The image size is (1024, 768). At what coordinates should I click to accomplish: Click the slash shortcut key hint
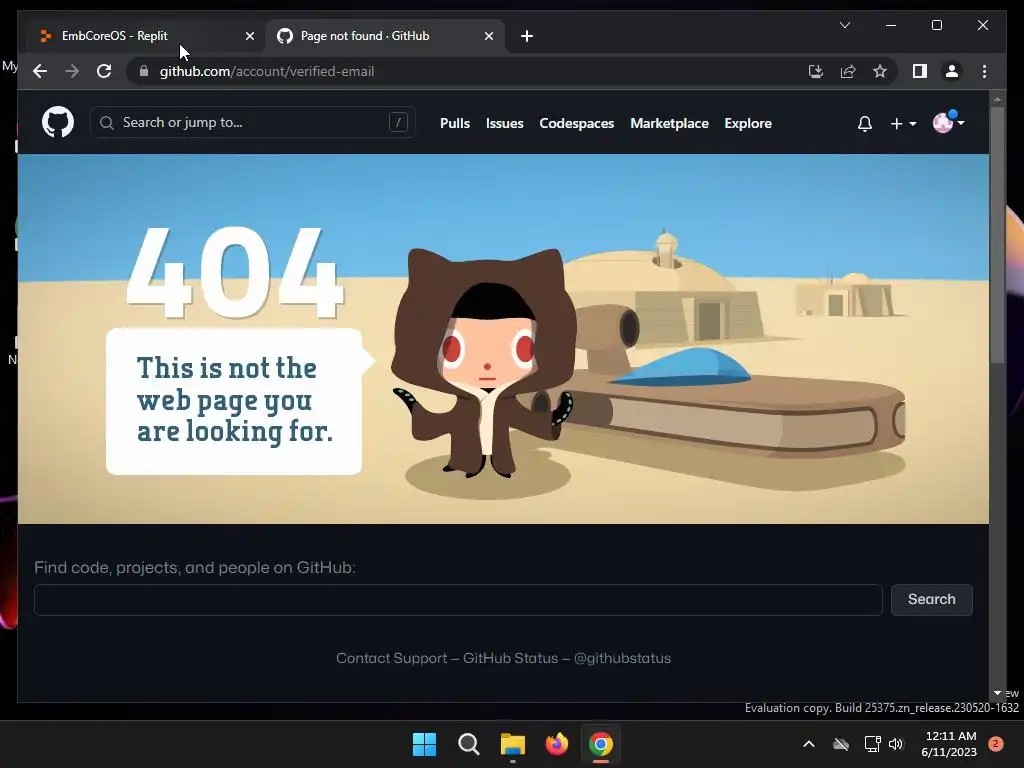[398, 122]
